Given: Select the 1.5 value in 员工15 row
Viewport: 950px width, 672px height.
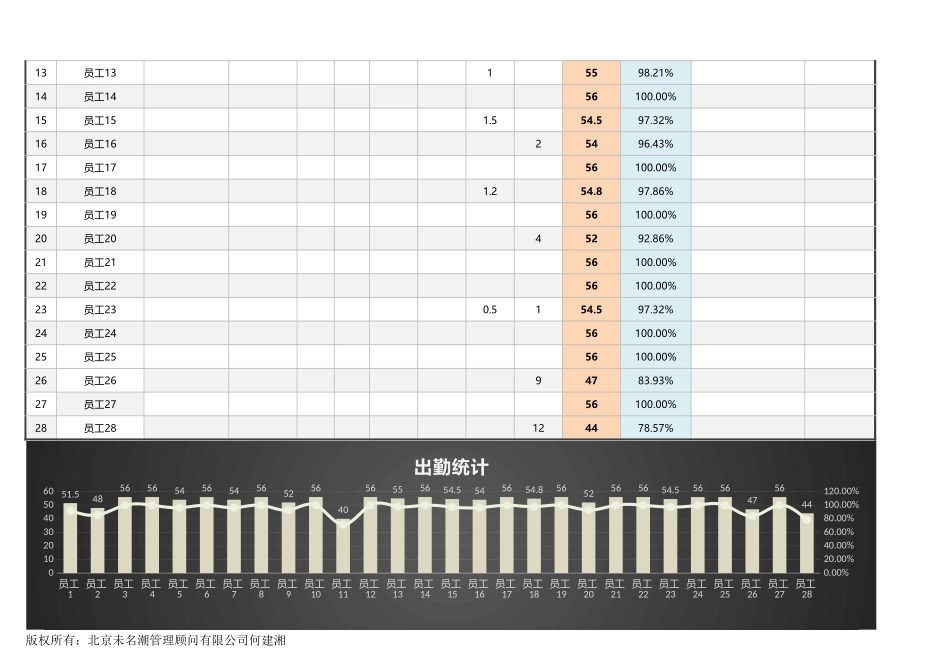Looking at the screenshot, I should coord(490,120).
